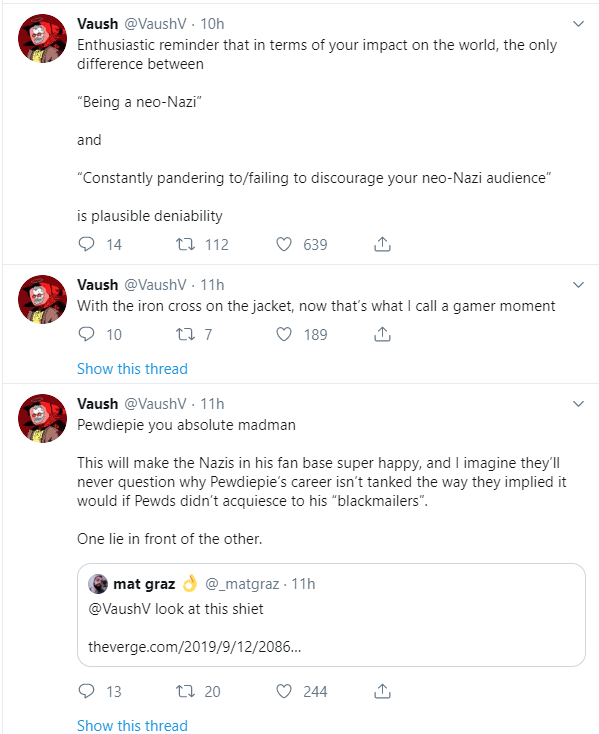Like the tweet with 189 likes
The image size is (599, 734).
[284, 334]
